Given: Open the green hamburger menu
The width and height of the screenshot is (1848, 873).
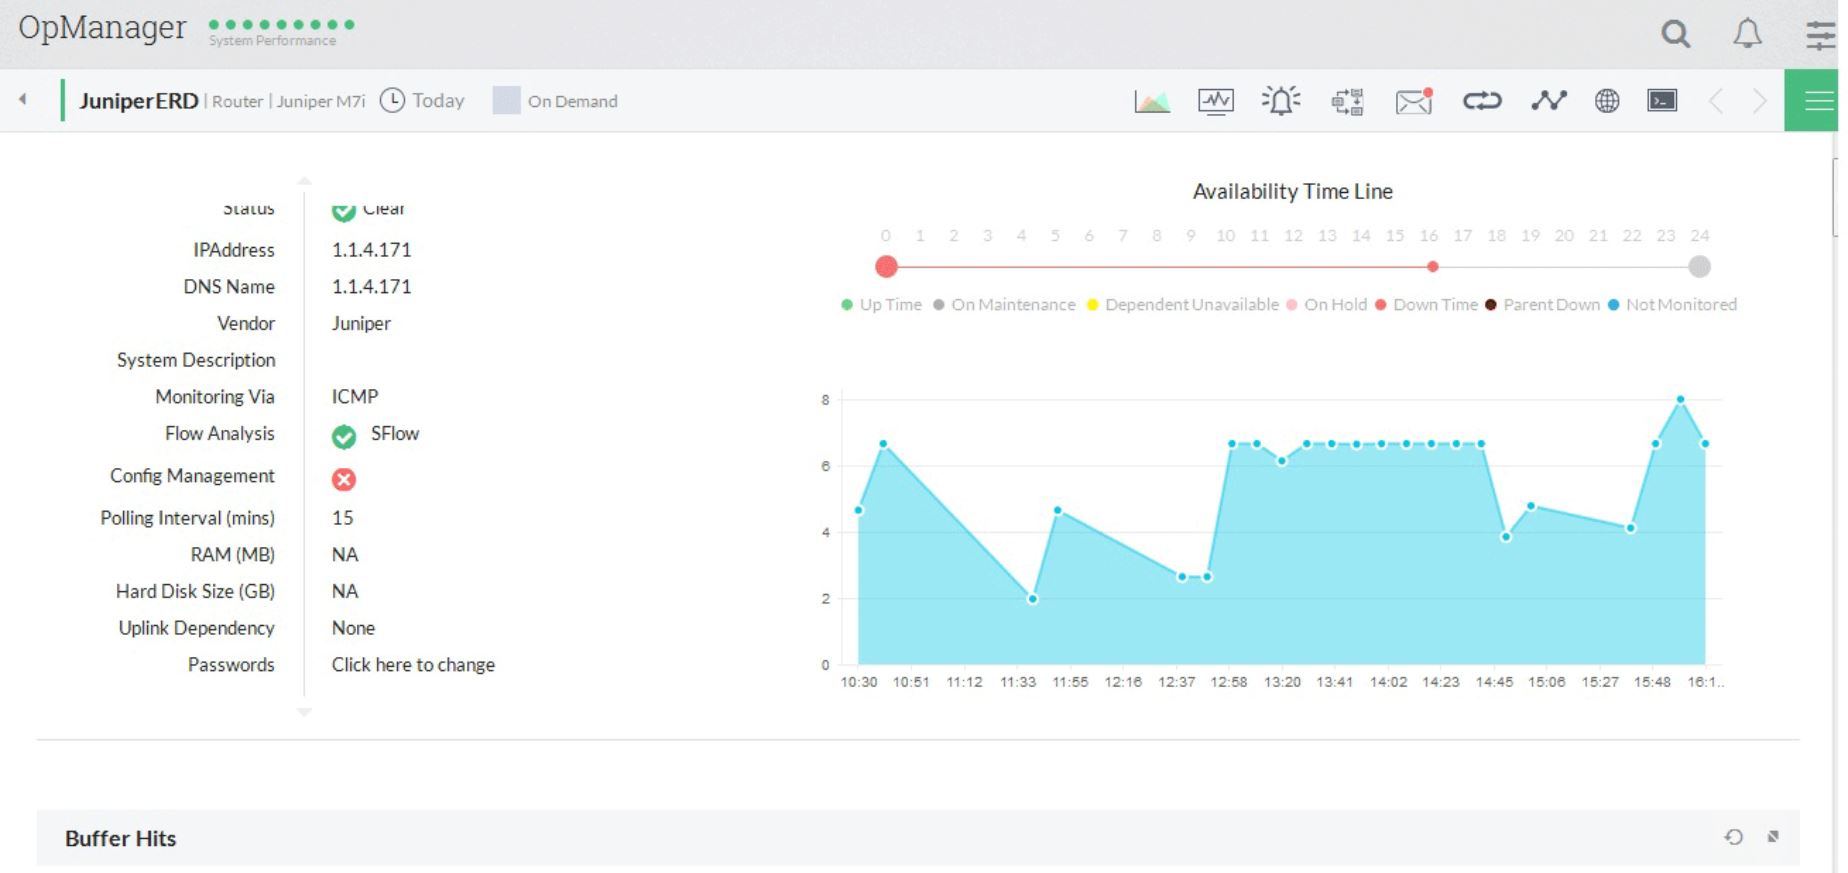Looking at the screenshot, I should coord(1816,101).
